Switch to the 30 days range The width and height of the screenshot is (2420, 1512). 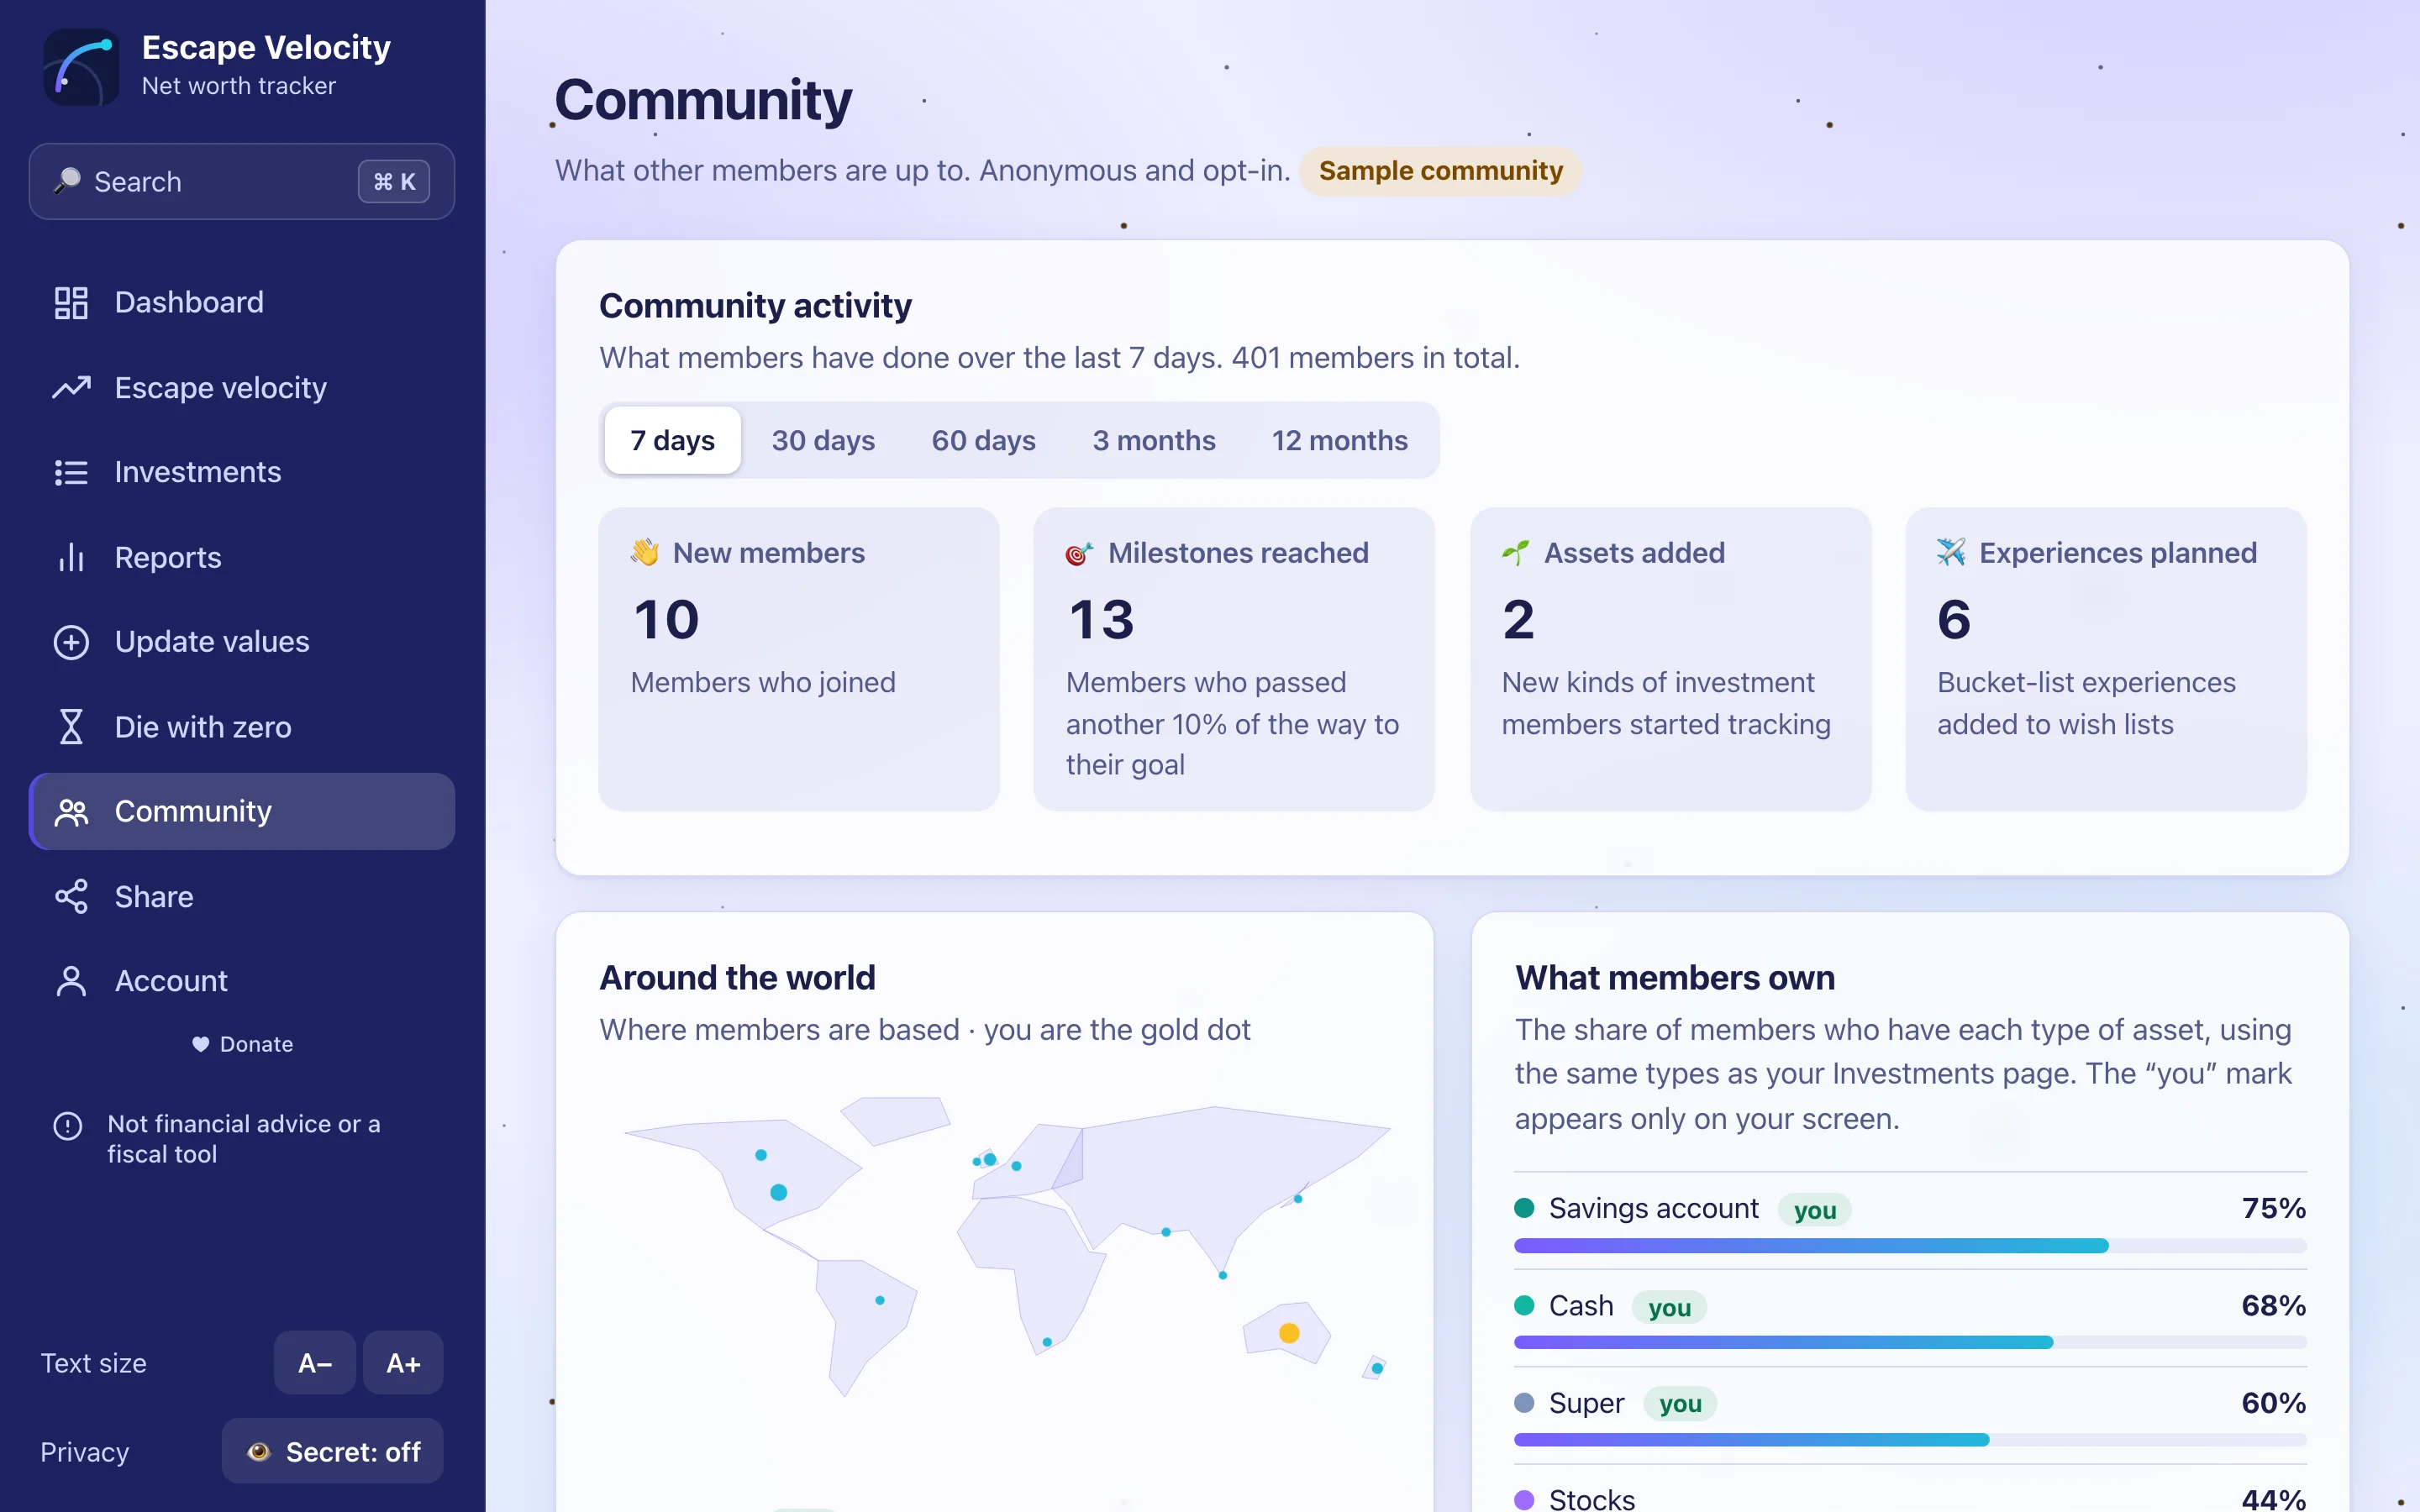coord(823,440)
